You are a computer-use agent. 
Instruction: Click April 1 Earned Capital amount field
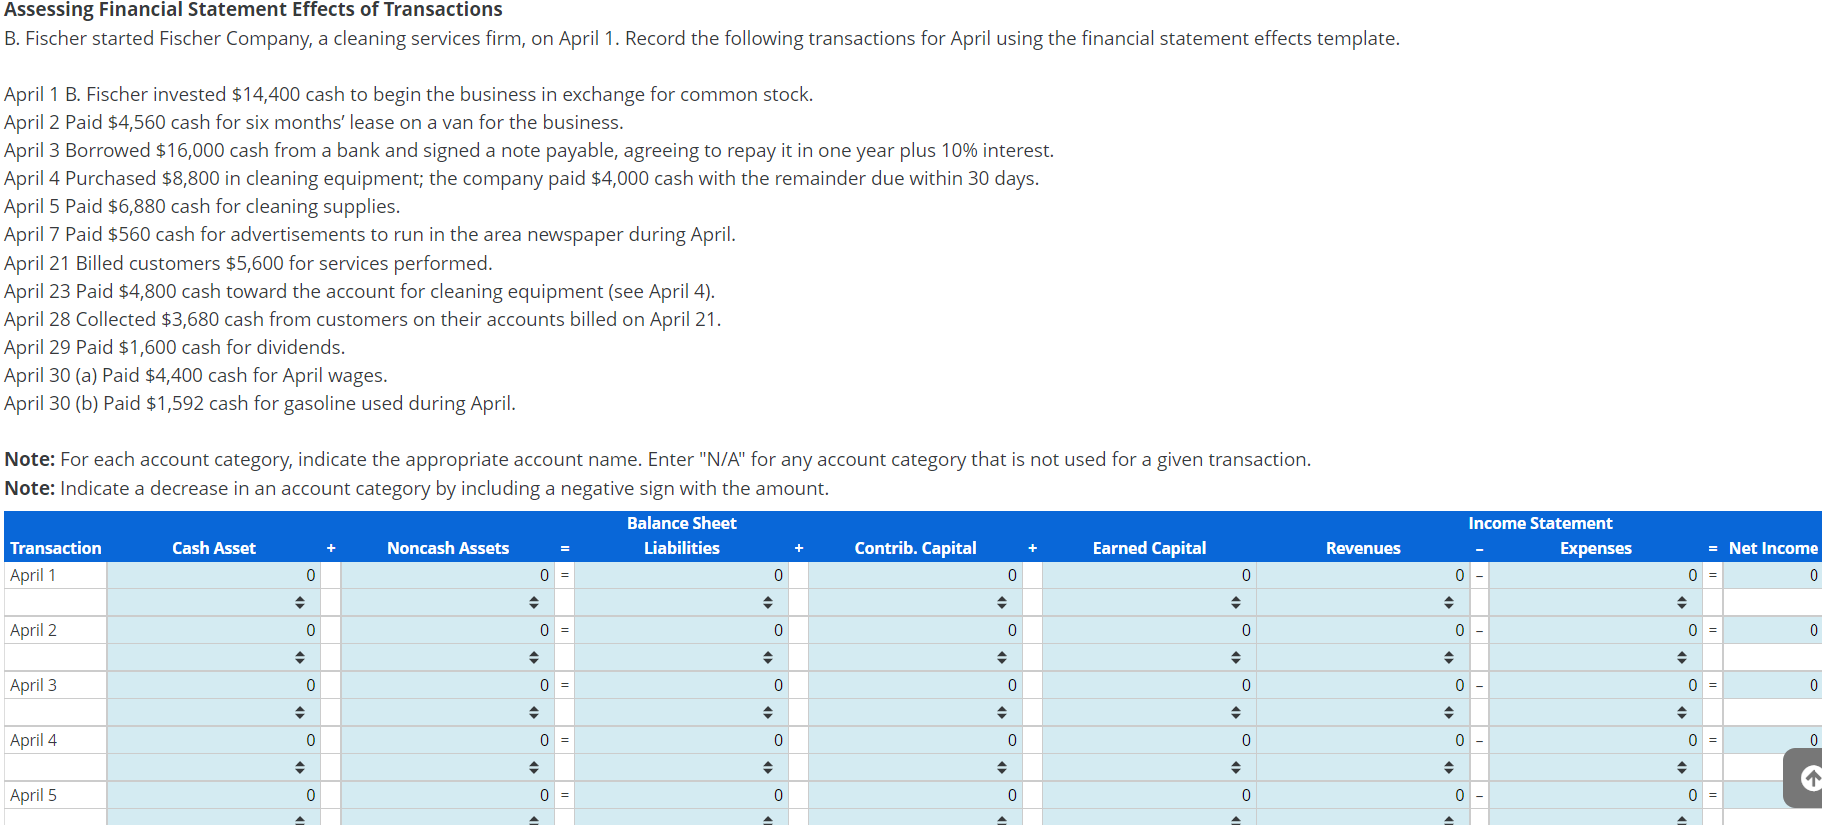1149,575
